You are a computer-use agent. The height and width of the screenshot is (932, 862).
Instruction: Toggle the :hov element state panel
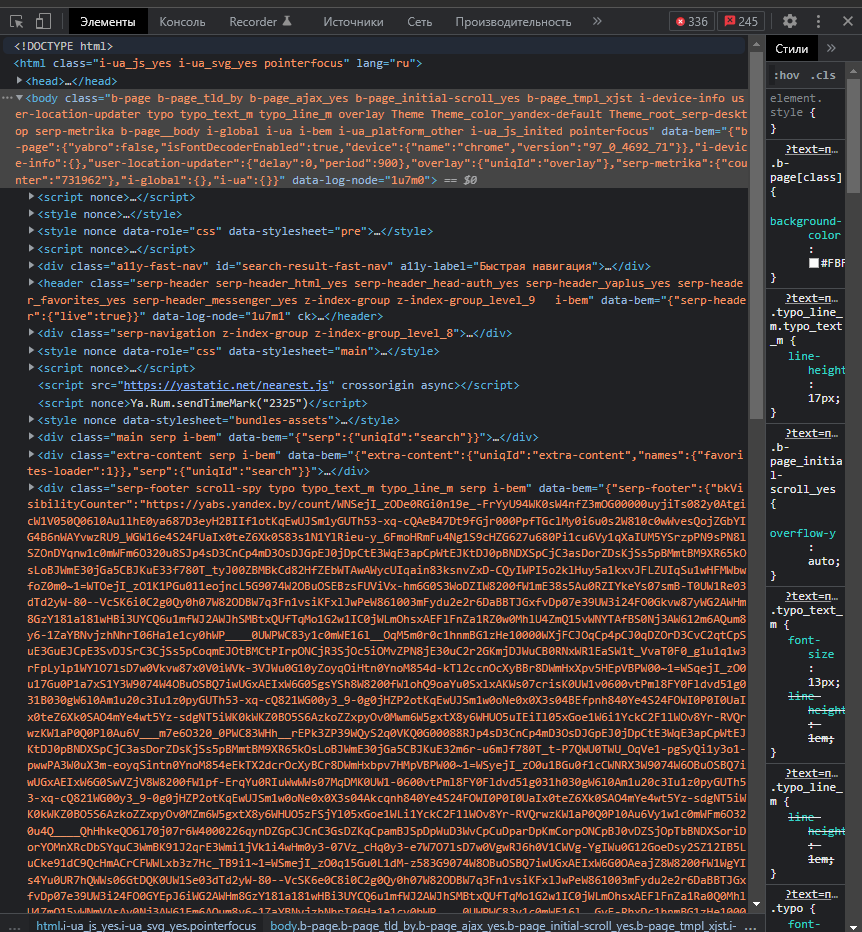coord(787,75)
